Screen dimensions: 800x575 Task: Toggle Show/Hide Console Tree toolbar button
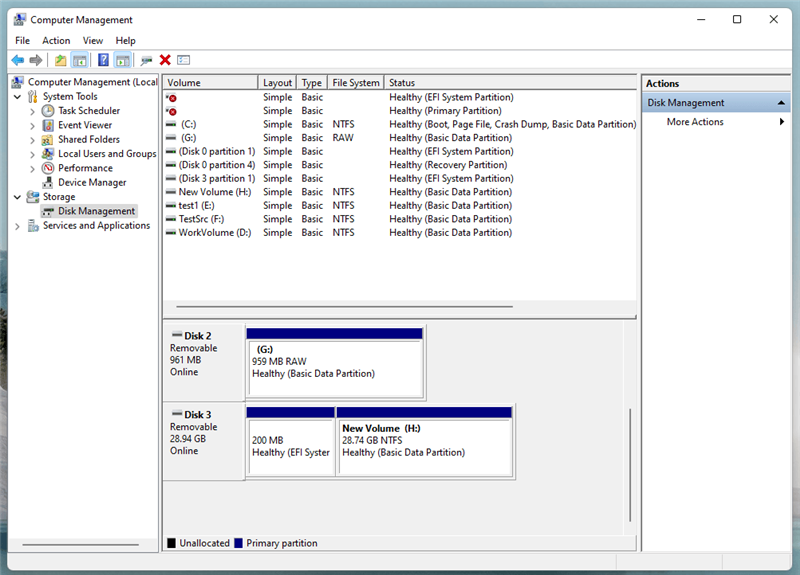pos(80,60)
